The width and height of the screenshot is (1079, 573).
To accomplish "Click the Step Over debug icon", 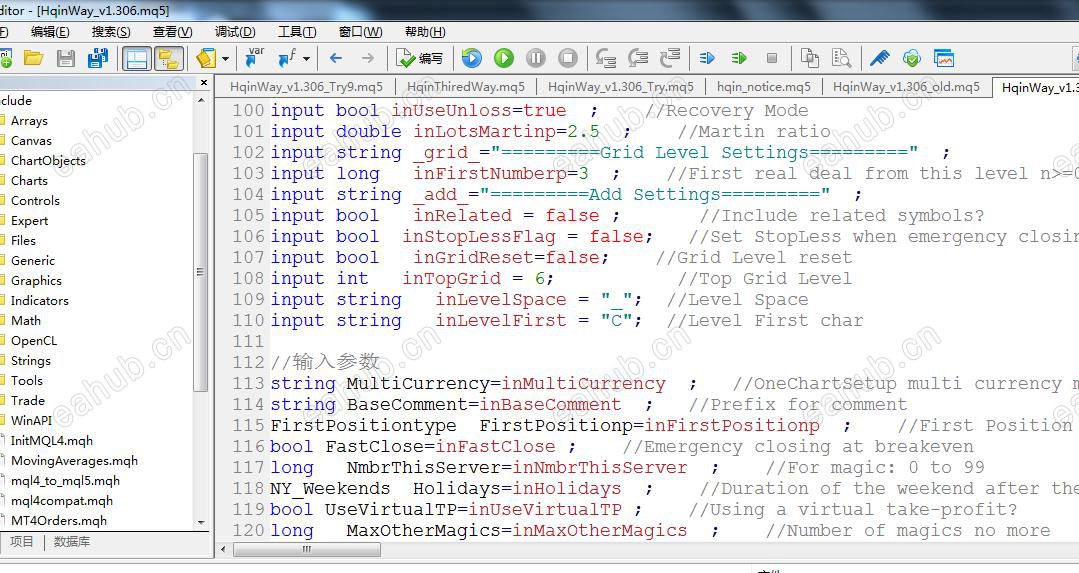I will coord(638,58).
